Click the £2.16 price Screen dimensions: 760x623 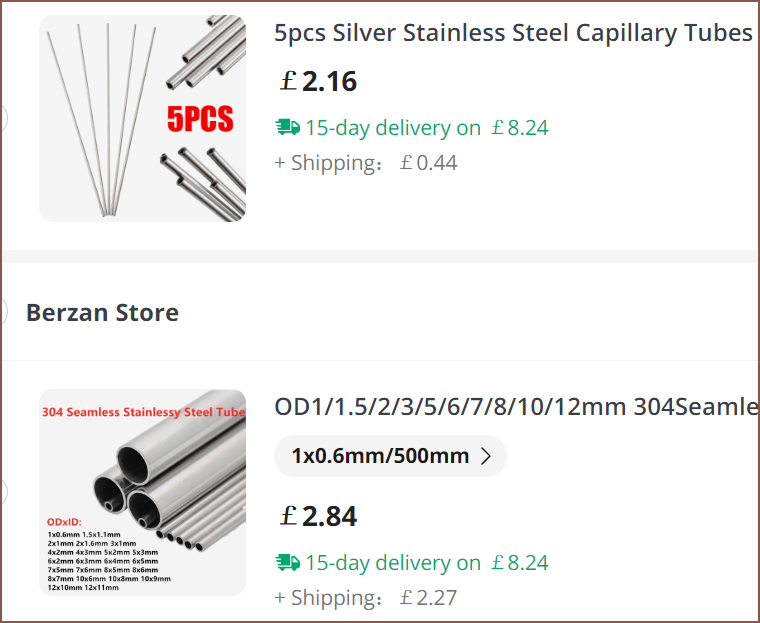[318, 81]
